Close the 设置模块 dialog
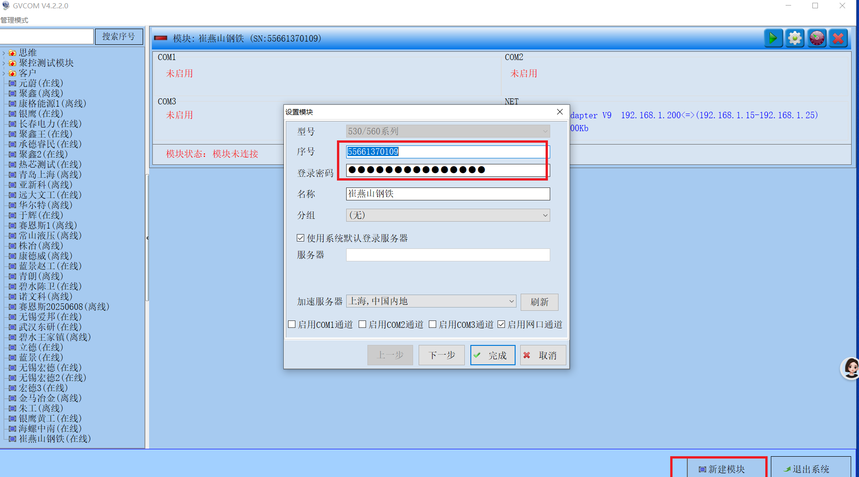The height and width of the screenshot is (477, 859). point(560,112)
